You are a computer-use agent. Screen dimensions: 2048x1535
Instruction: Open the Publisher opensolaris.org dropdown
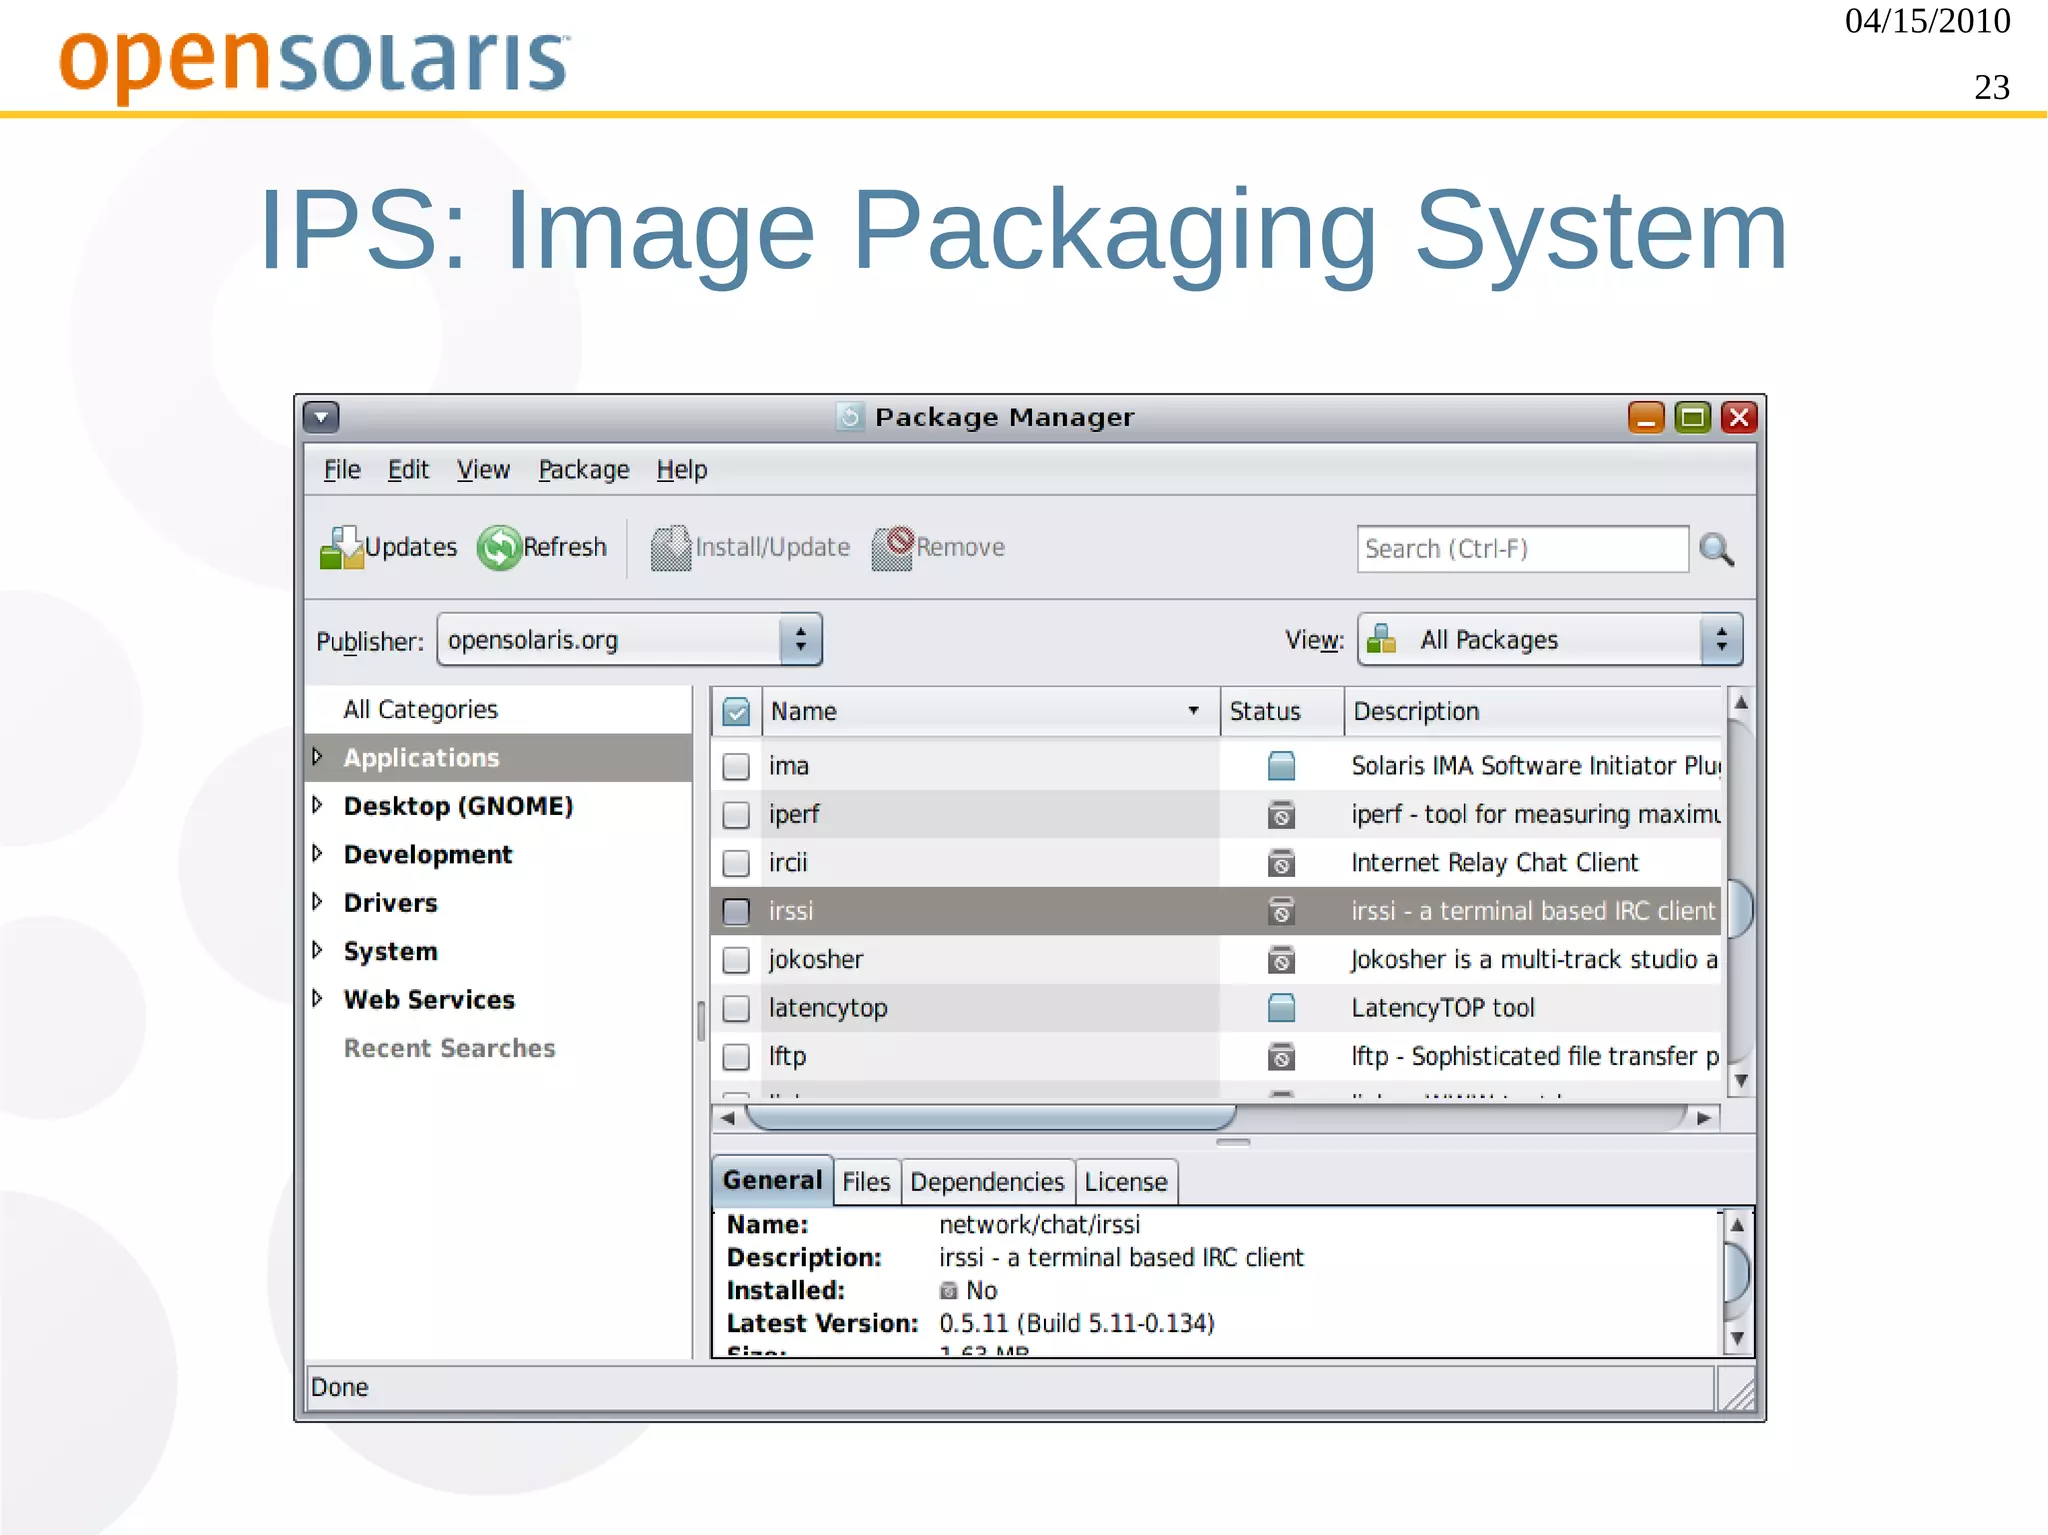(x=629, y=640)
